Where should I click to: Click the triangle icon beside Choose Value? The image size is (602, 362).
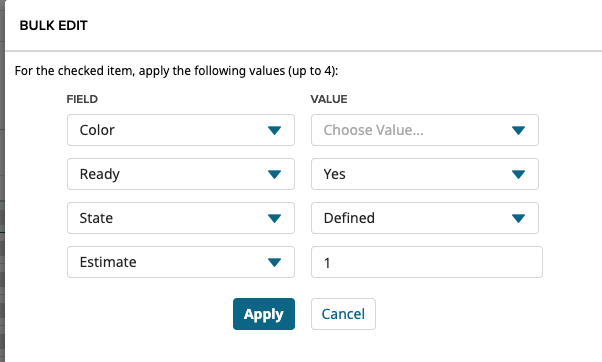(518, 131)
